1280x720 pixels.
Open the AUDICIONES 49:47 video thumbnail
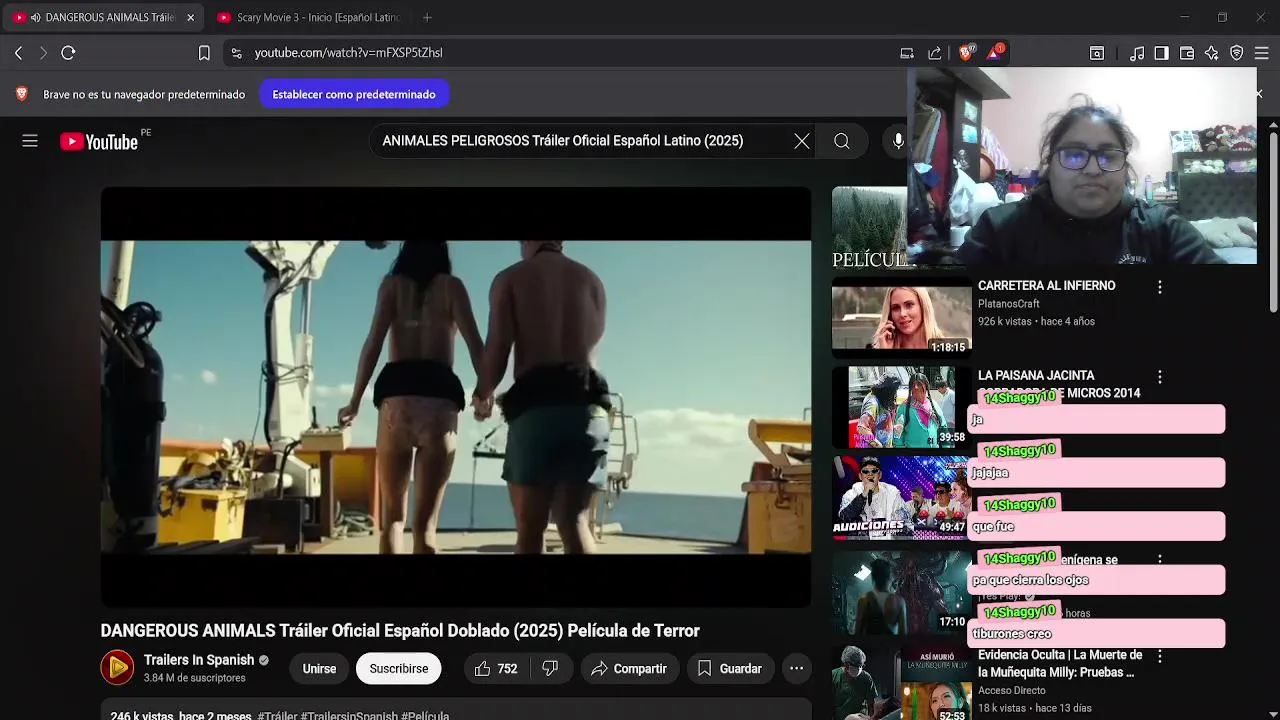point(901,497)
